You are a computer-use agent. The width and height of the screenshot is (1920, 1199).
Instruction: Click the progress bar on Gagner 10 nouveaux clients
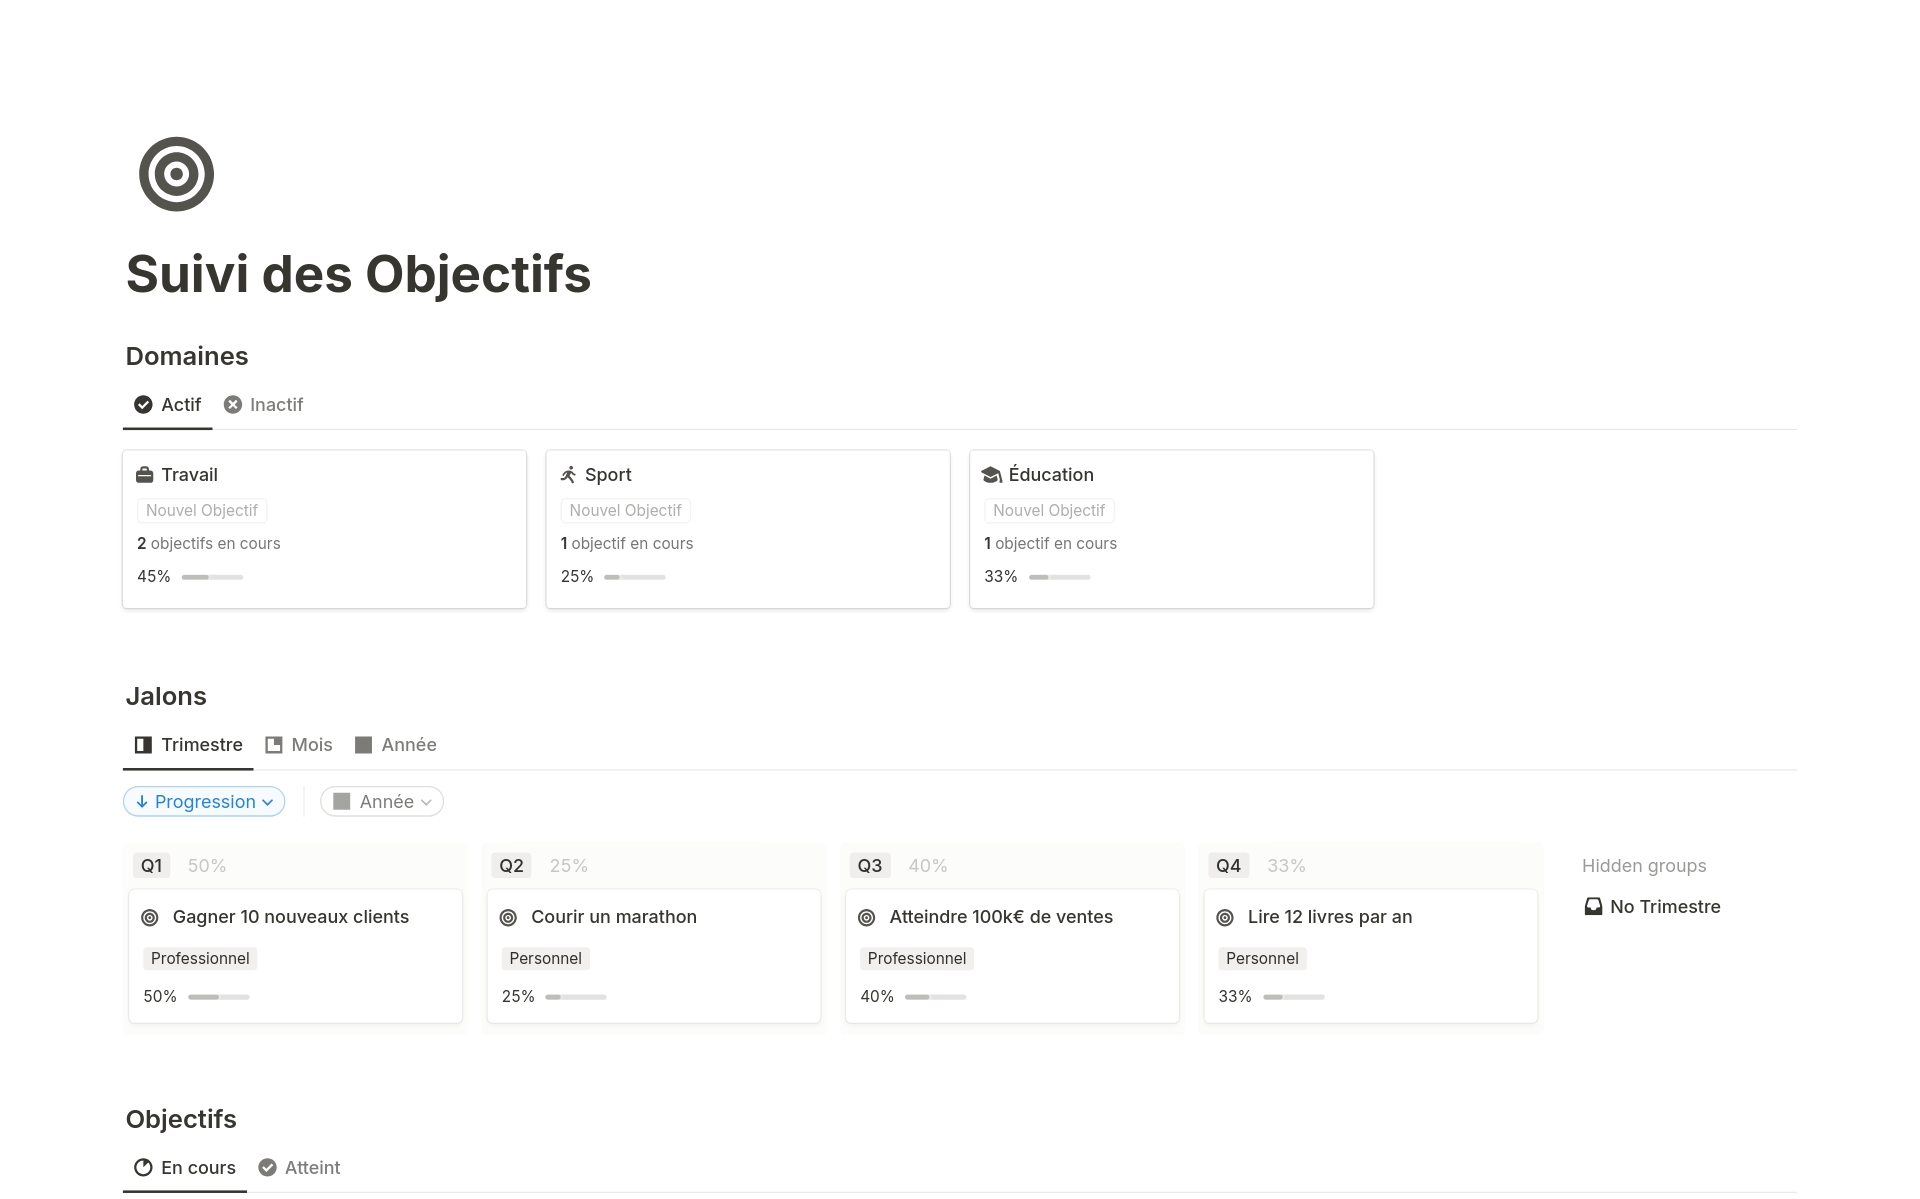click(x=217, y=996)
